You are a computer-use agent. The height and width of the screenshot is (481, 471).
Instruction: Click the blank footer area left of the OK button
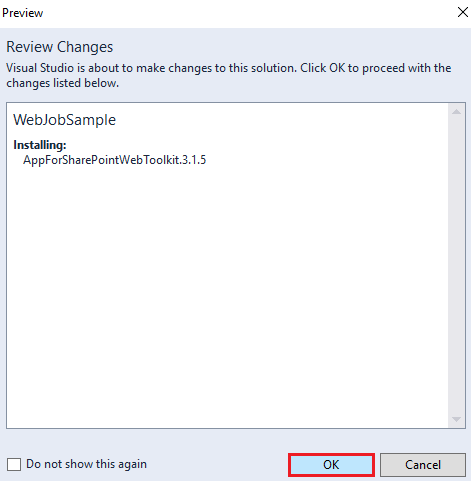coord(217,464)
